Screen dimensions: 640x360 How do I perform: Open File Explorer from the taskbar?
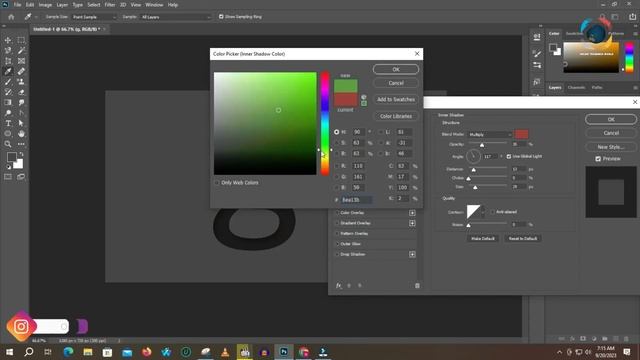pyautogui.click(x=88, y=352)
